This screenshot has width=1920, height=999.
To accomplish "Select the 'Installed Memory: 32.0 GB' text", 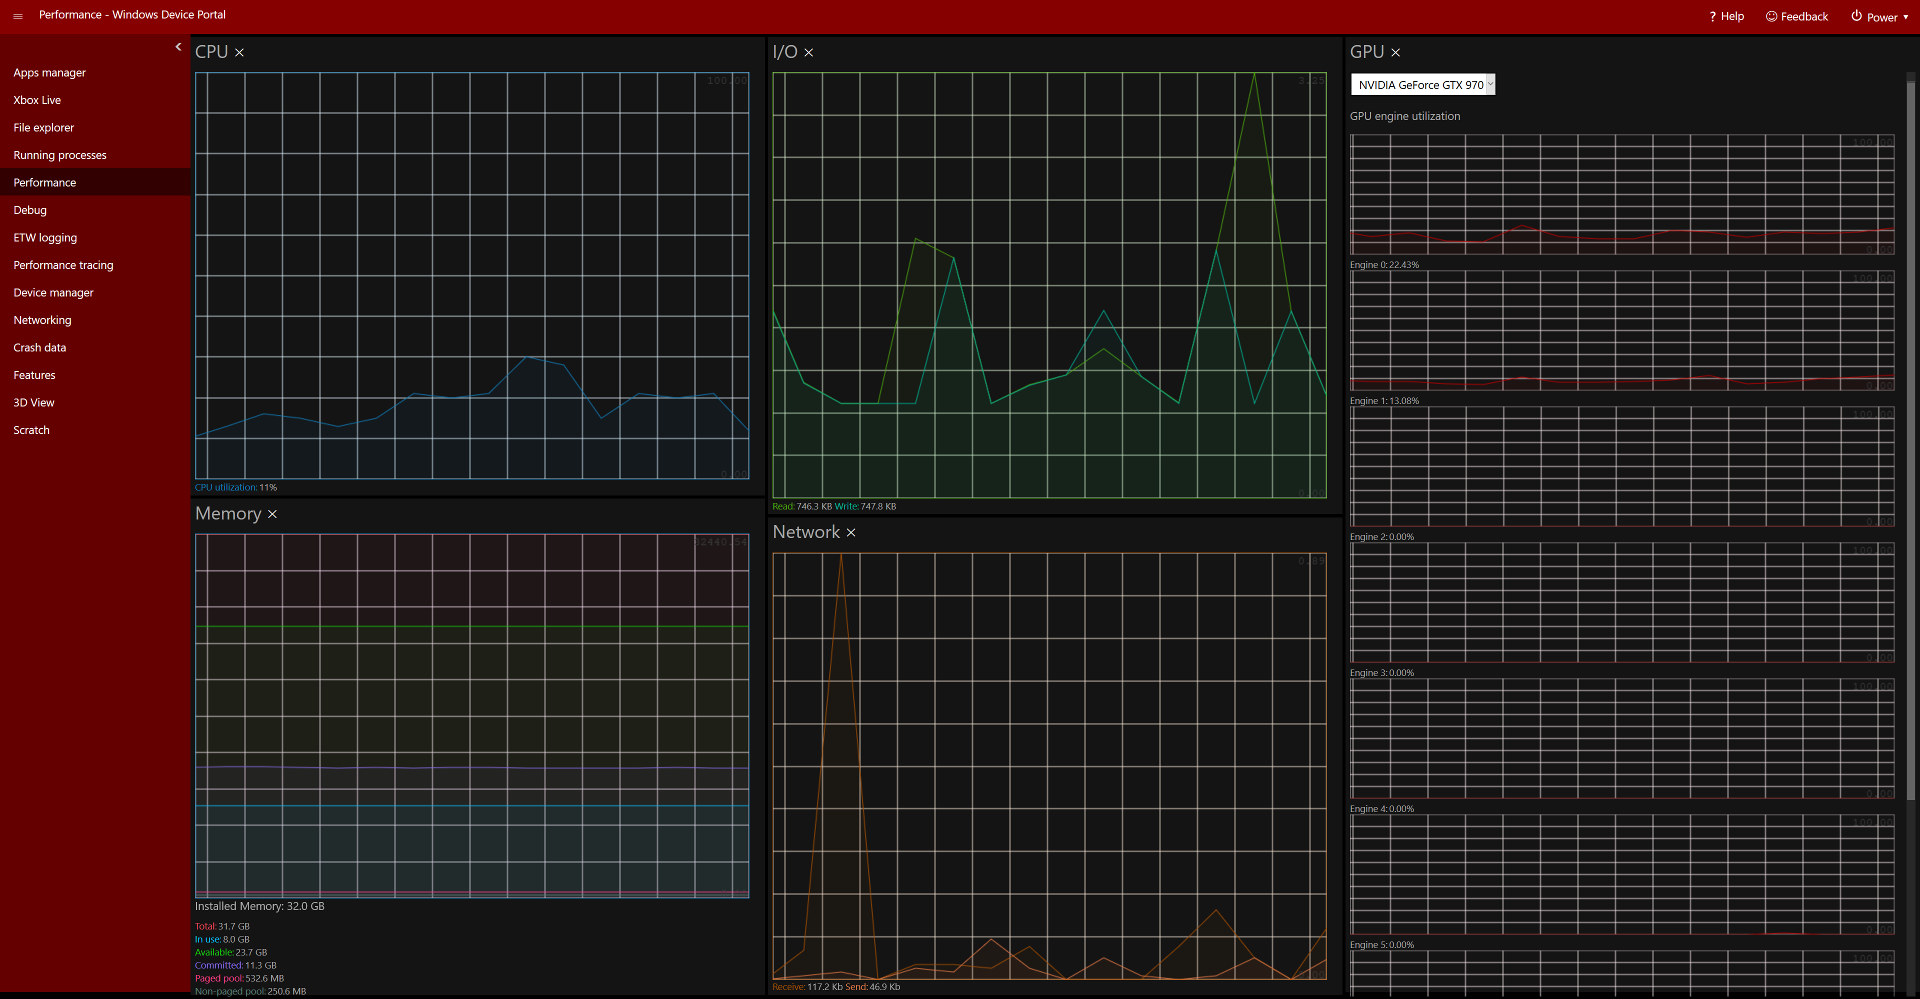I will (x=260, y=907).
